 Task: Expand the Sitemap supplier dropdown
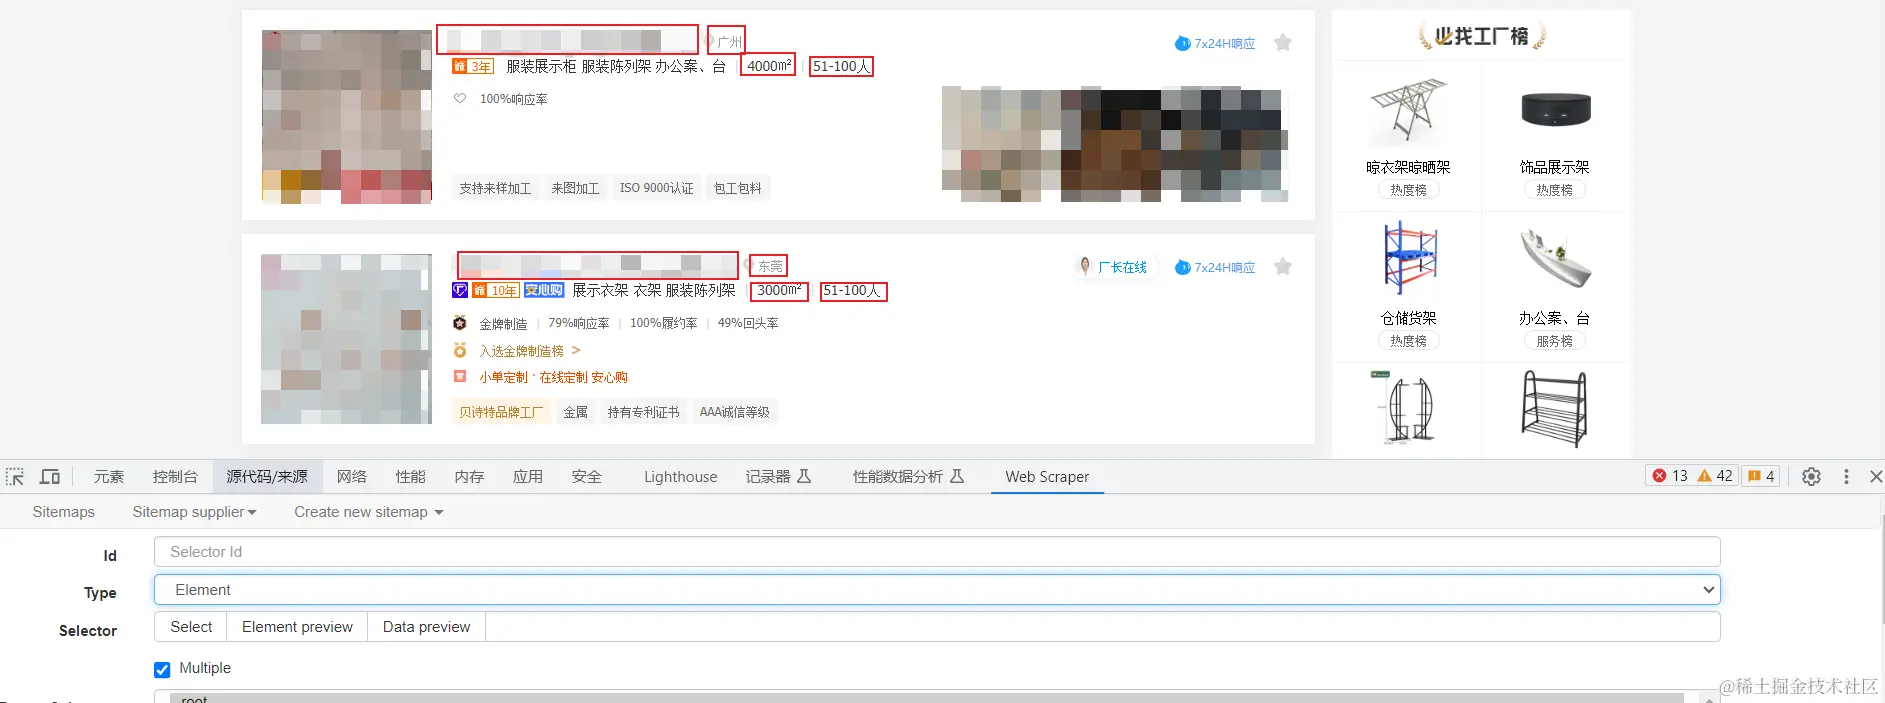(x=194, y=512)
